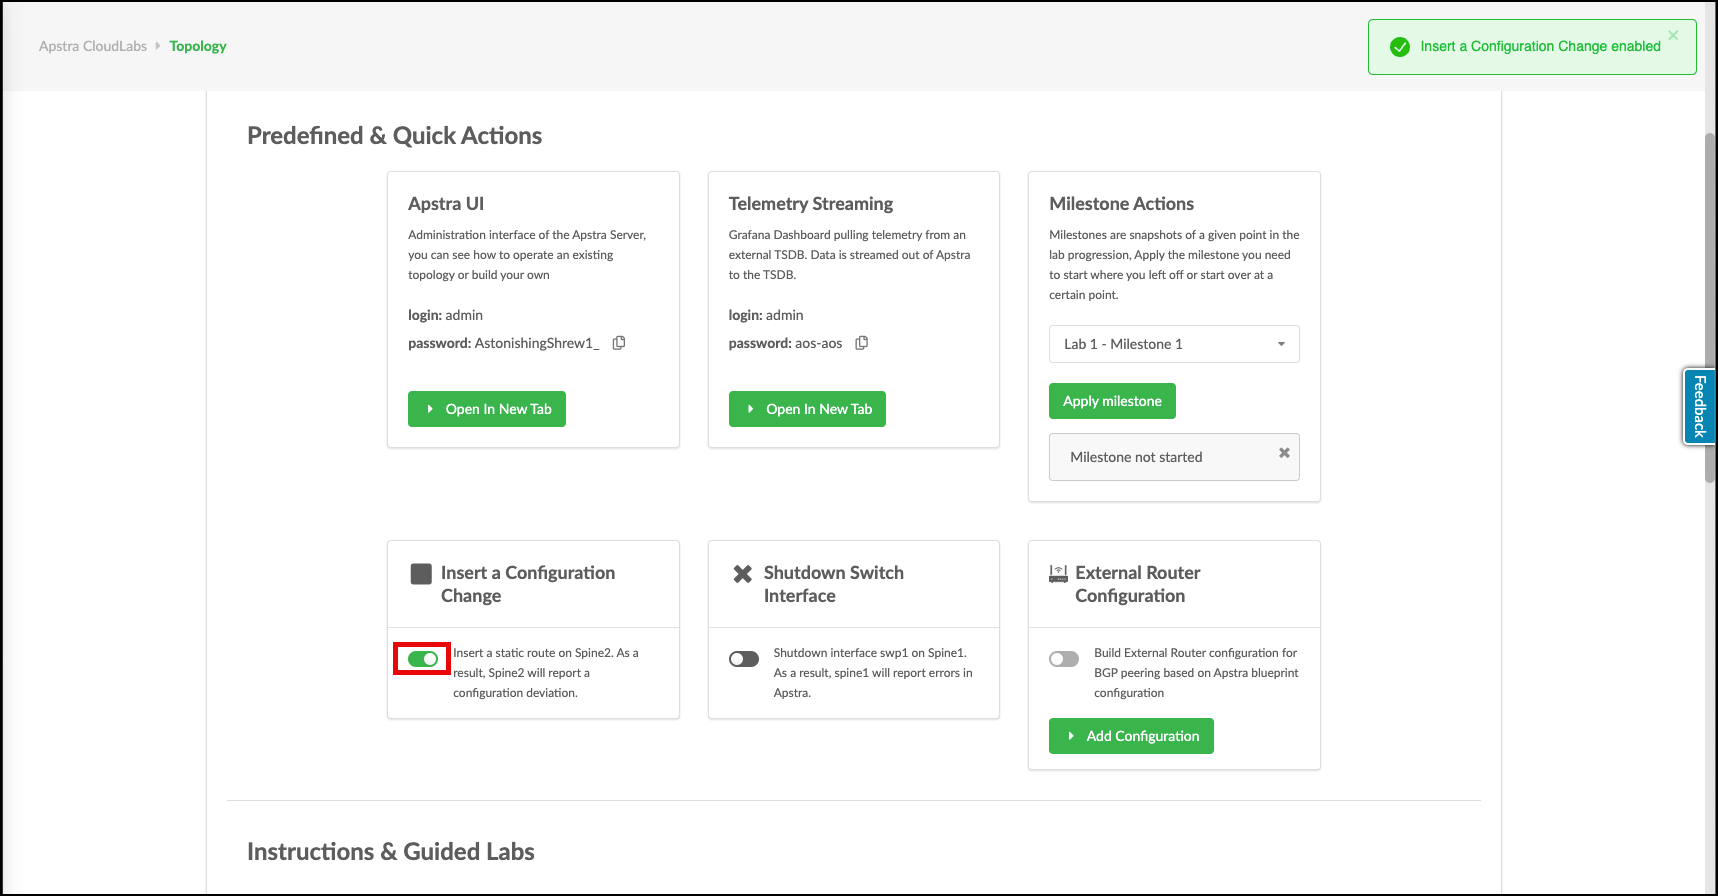
Task: Click the 'Shutdown interface swp1 on Spine1' description
Action: point(873,673)
